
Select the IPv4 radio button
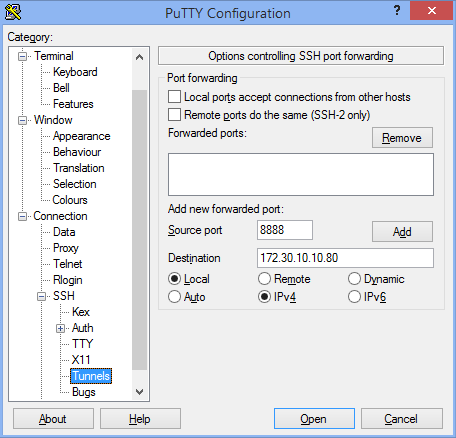click(x=264, y=297)
